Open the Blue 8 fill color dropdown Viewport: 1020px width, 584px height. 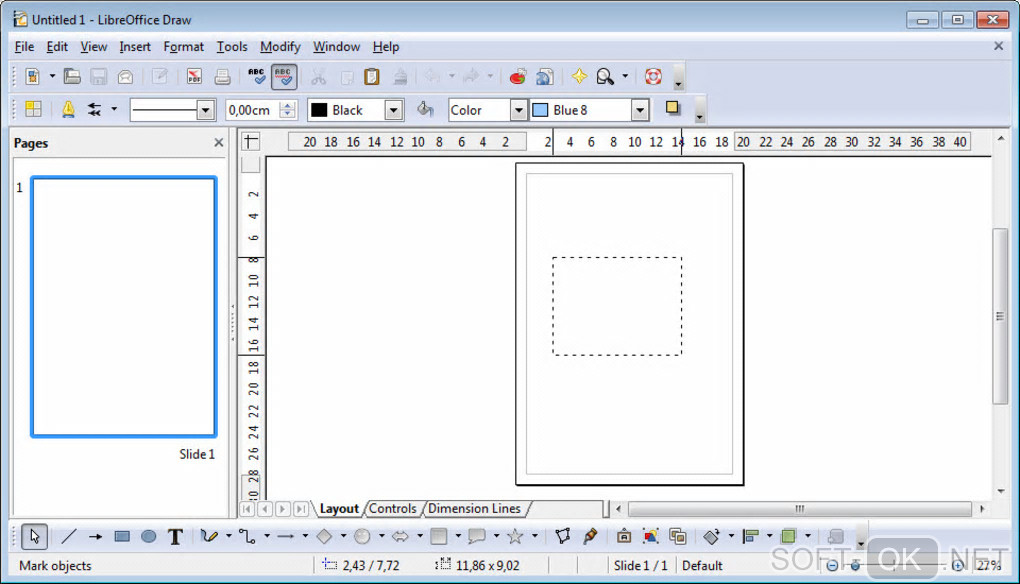[640, 110]
